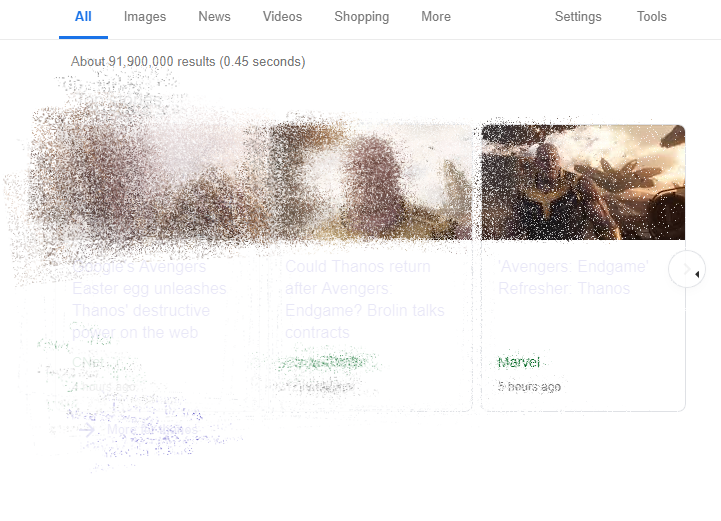Image resolution: width=721 pixels, height=521 pixels.
Task: Expand the More search categories menu
Action: 436,17
